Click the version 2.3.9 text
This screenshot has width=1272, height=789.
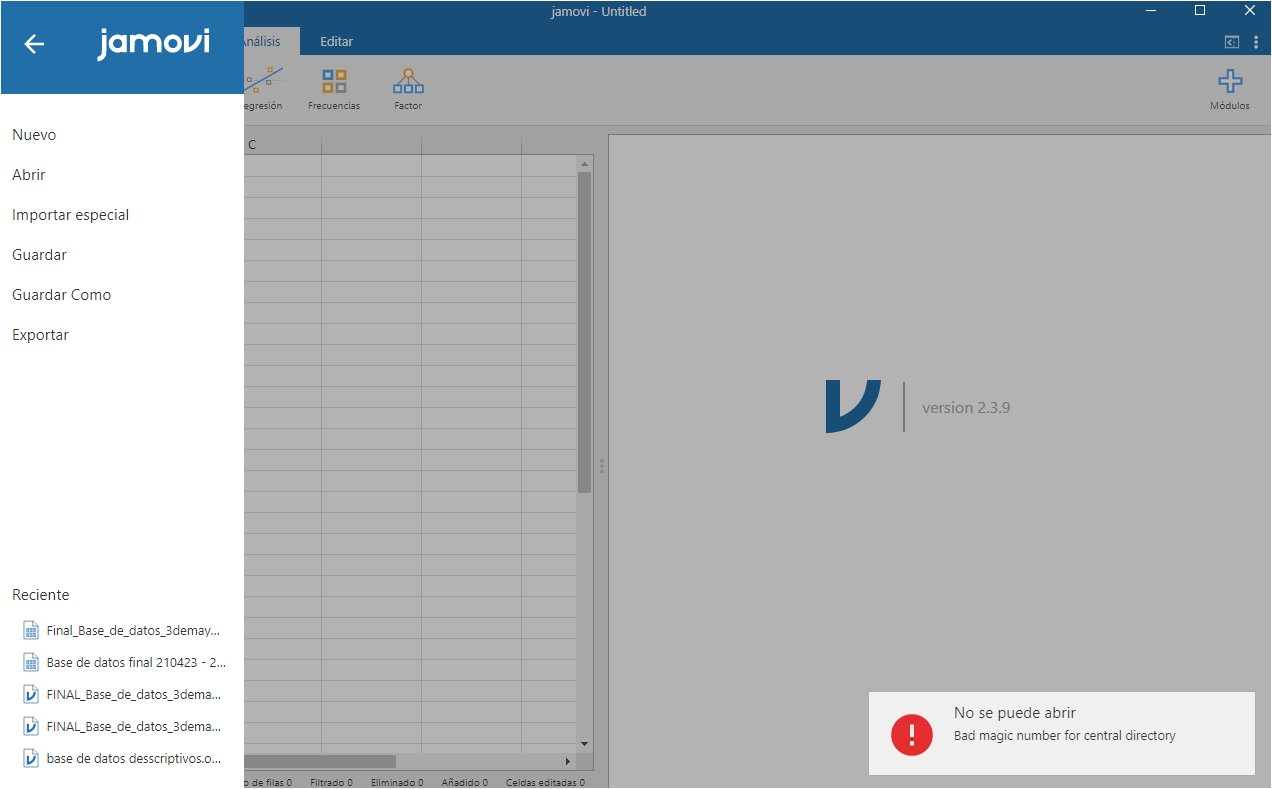tap(966, 408)
